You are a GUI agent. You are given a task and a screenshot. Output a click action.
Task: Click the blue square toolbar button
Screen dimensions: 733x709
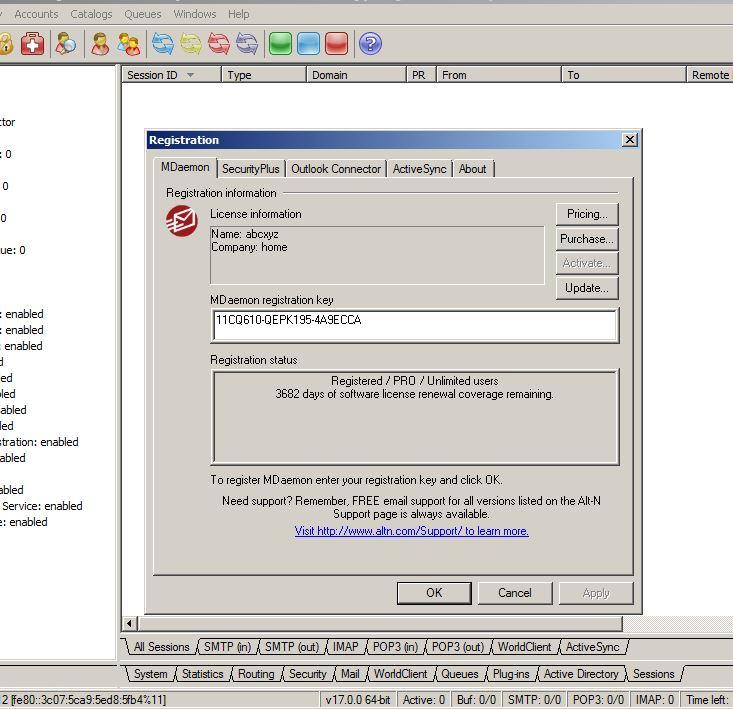click(309, 44)
